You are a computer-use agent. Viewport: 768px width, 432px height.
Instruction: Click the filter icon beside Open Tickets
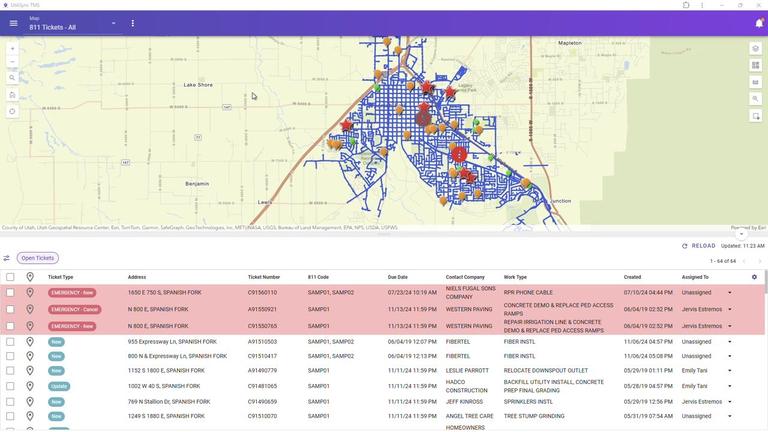click(7, 258)
